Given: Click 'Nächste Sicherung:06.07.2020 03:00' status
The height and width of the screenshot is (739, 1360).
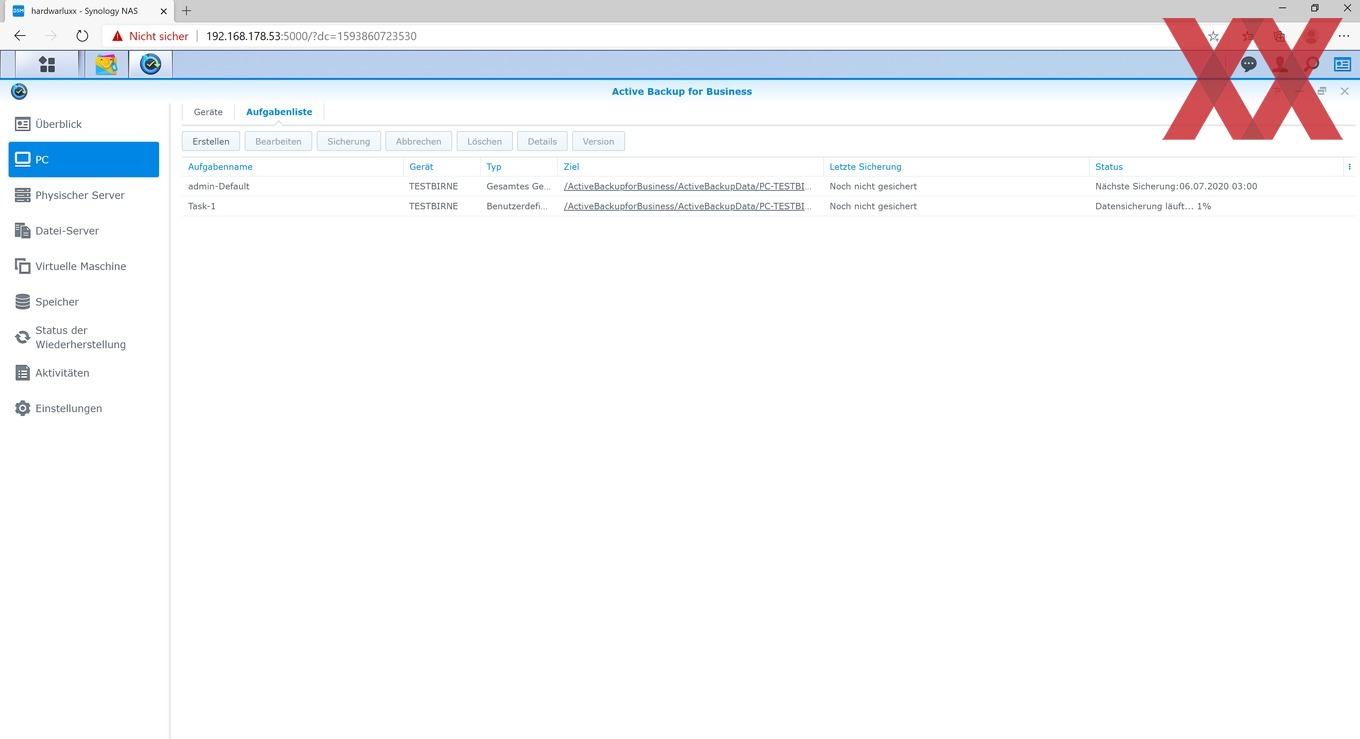Looking at the screenshot, I should point(1176,186).
